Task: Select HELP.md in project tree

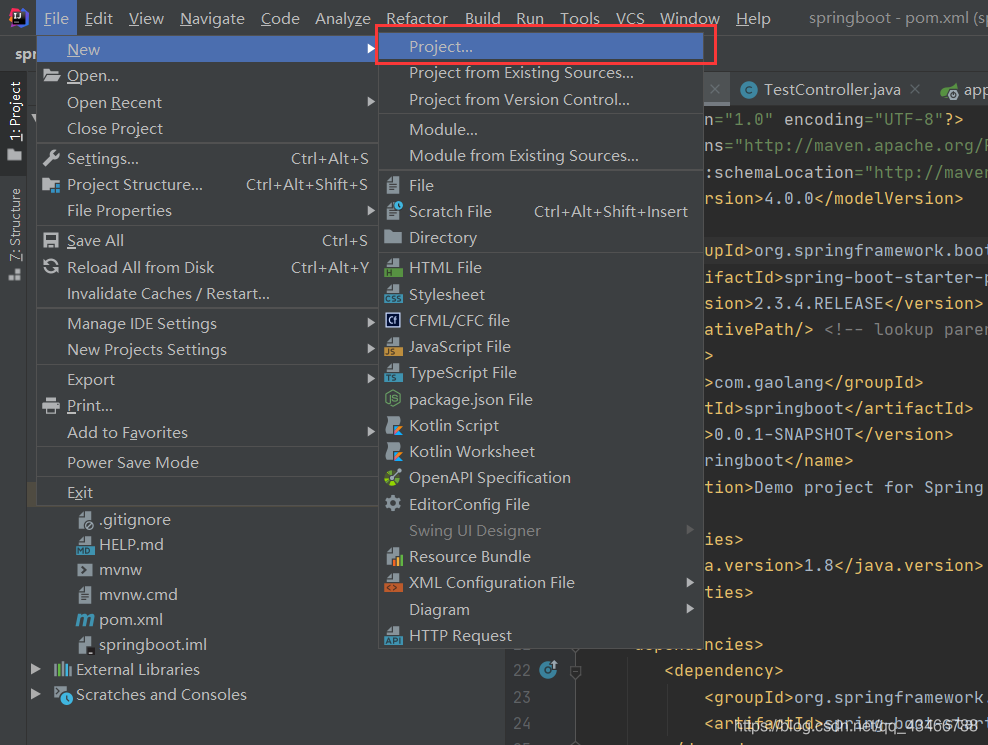Action: coord(131,545)
